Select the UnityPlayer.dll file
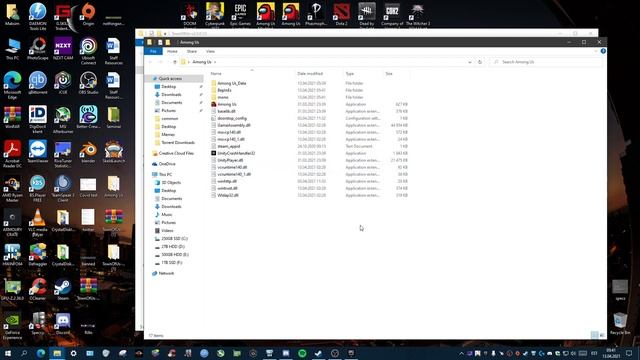Viewport: 640px width, 360px height. [x=230, y=160]
